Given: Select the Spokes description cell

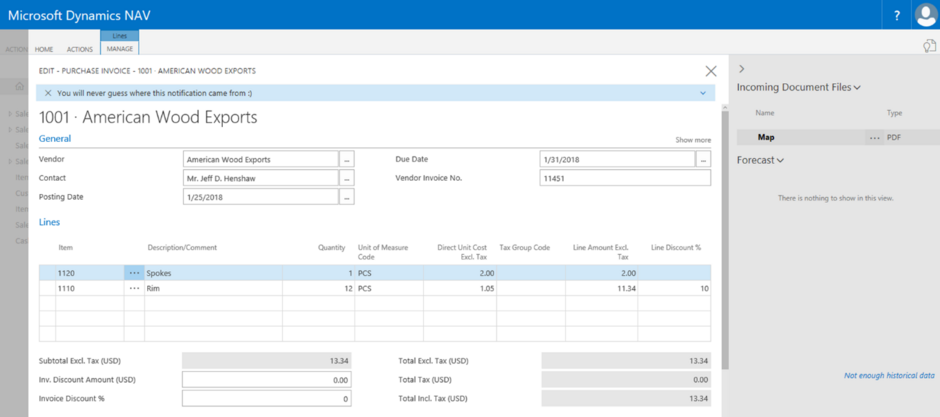Looking at the screenshot, I should 213,273.
